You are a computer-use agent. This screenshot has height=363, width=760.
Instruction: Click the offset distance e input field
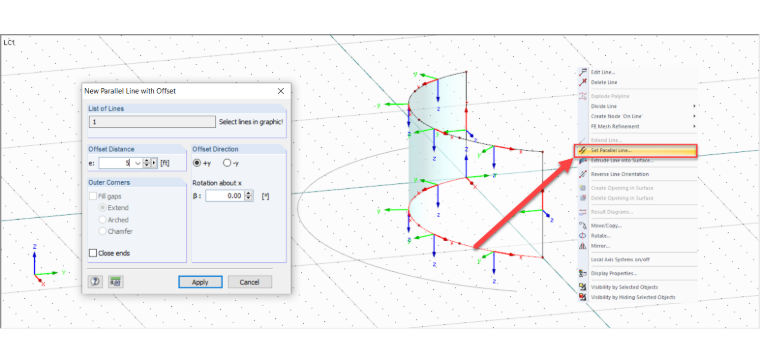tap(115, 163)
